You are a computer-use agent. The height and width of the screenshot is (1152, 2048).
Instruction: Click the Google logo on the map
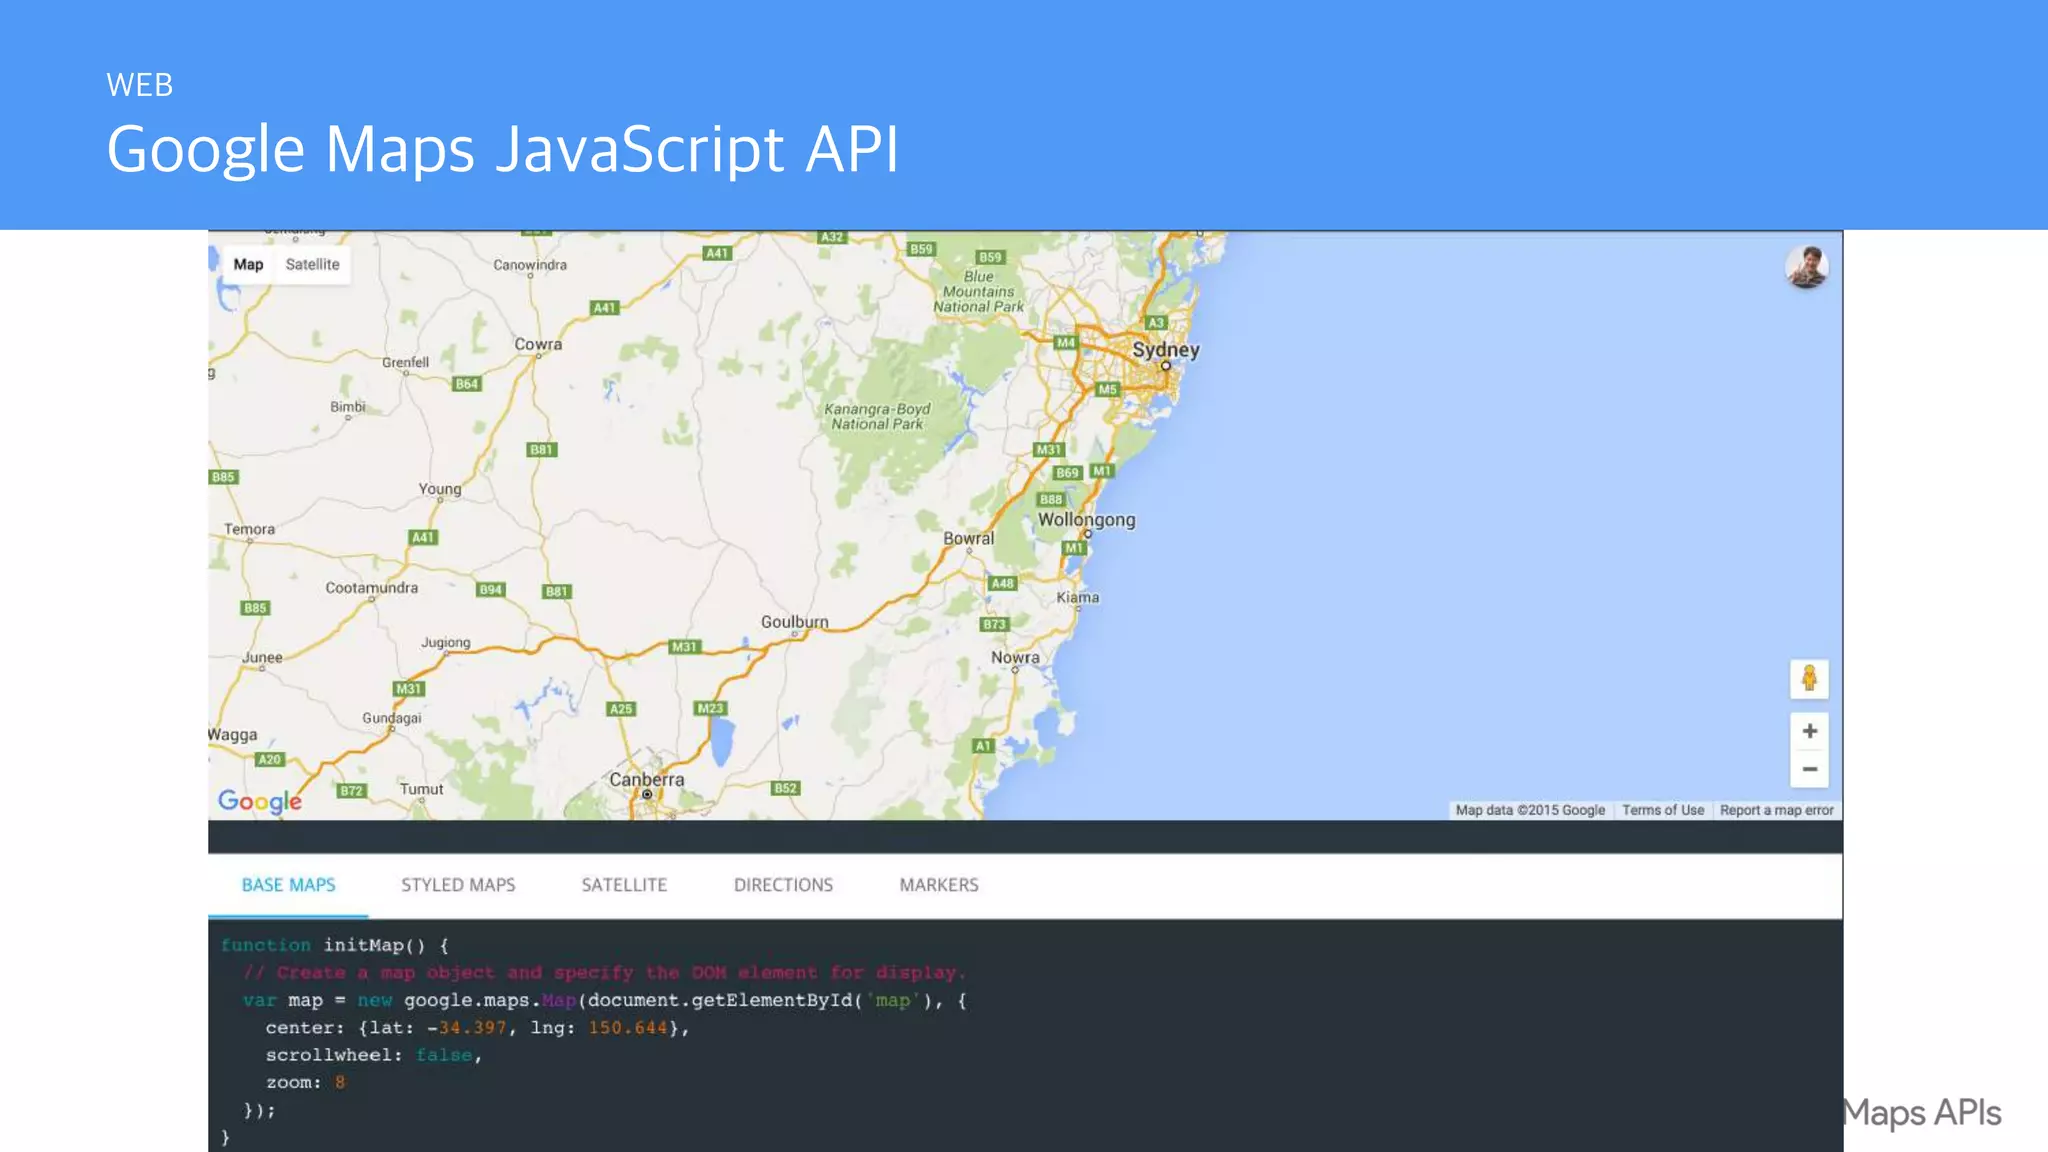click(260, 801)
